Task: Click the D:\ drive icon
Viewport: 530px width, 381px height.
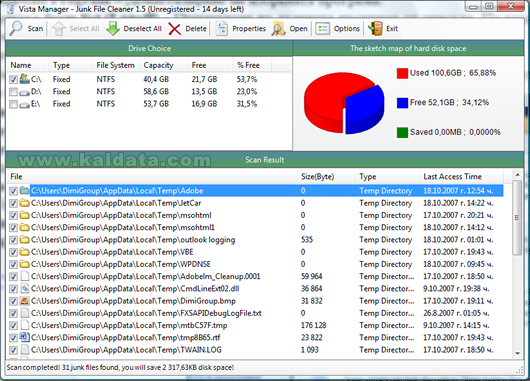Action: 25,92
